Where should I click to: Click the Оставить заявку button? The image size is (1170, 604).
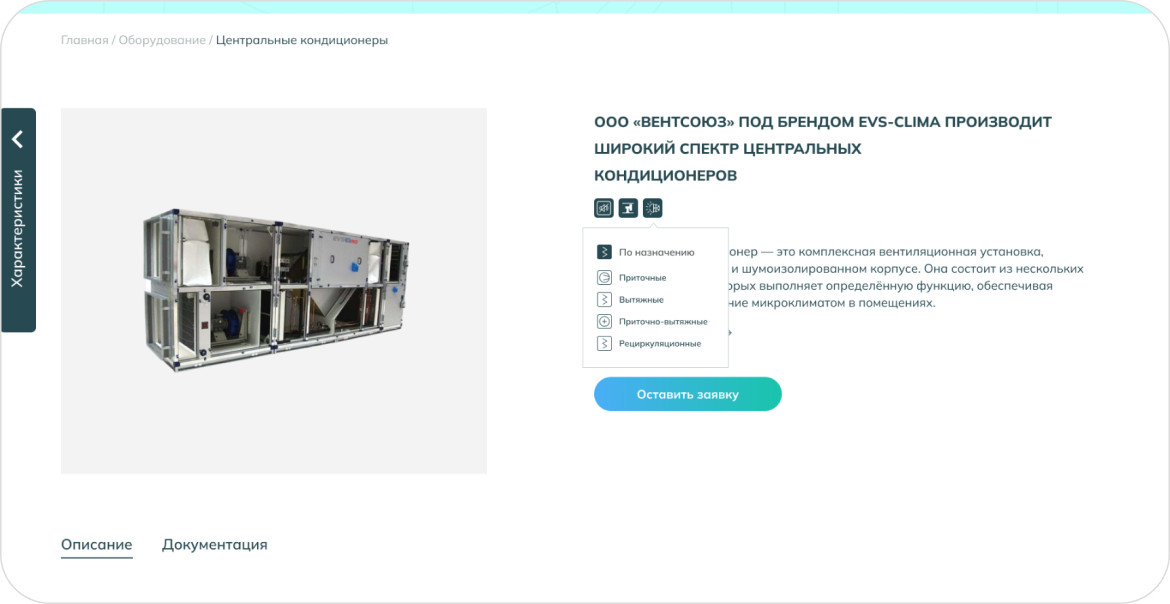click(x=688, y=394)
